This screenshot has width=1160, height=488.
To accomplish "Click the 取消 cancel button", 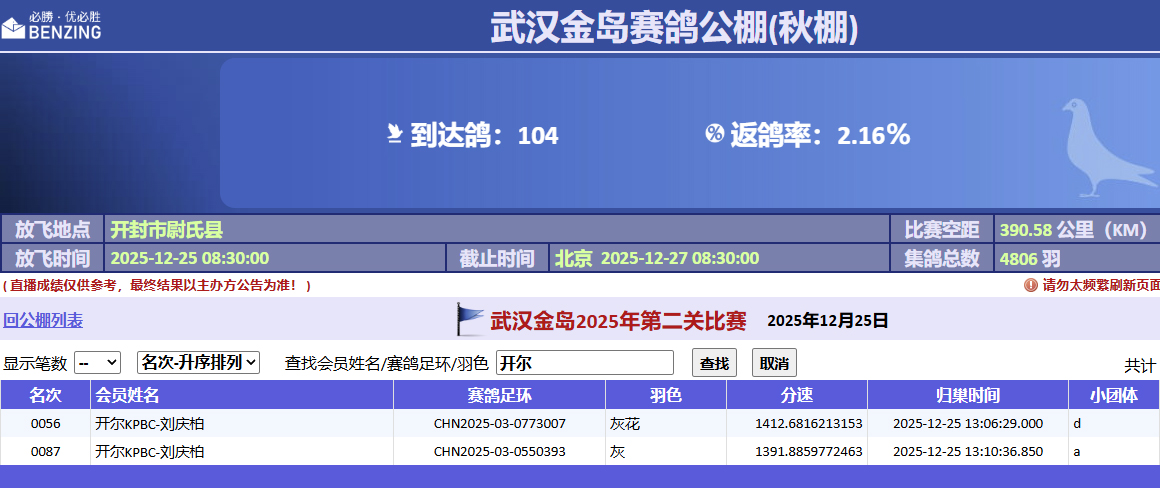I will [x=774, y=363].
